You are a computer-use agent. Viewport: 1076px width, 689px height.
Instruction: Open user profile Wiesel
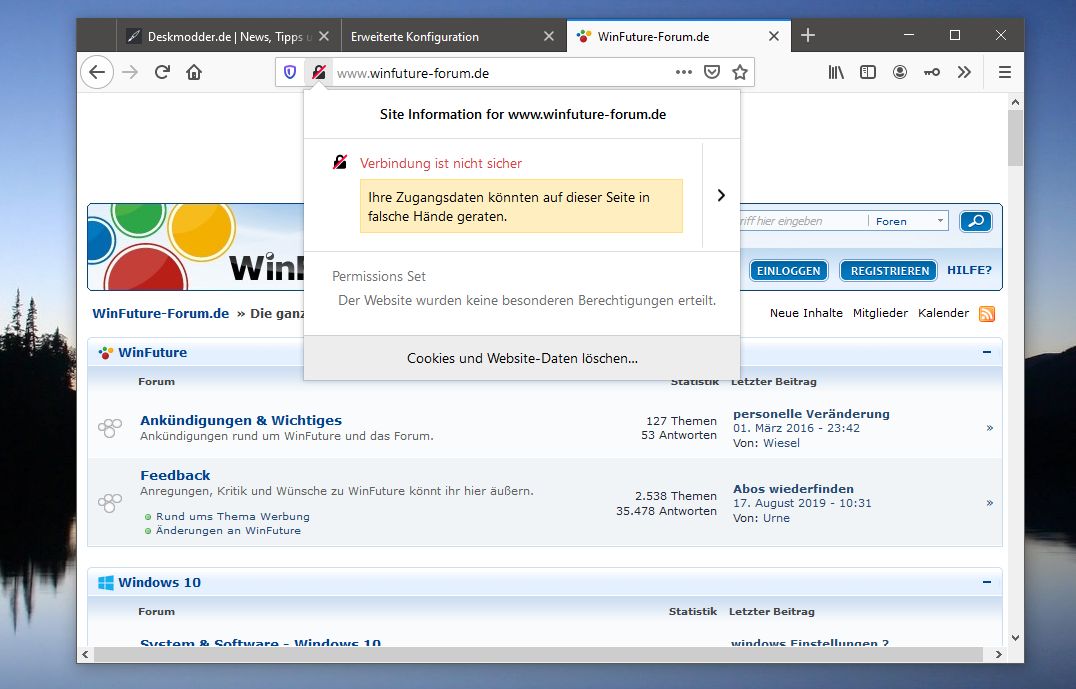coord(781,443)
